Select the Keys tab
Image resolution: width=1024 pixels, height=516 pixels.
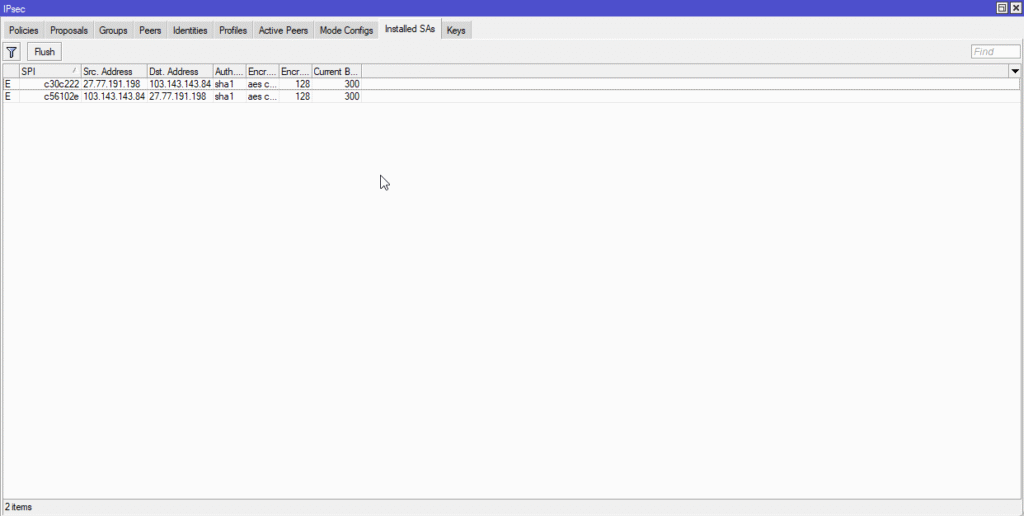(x=456, y=30)
